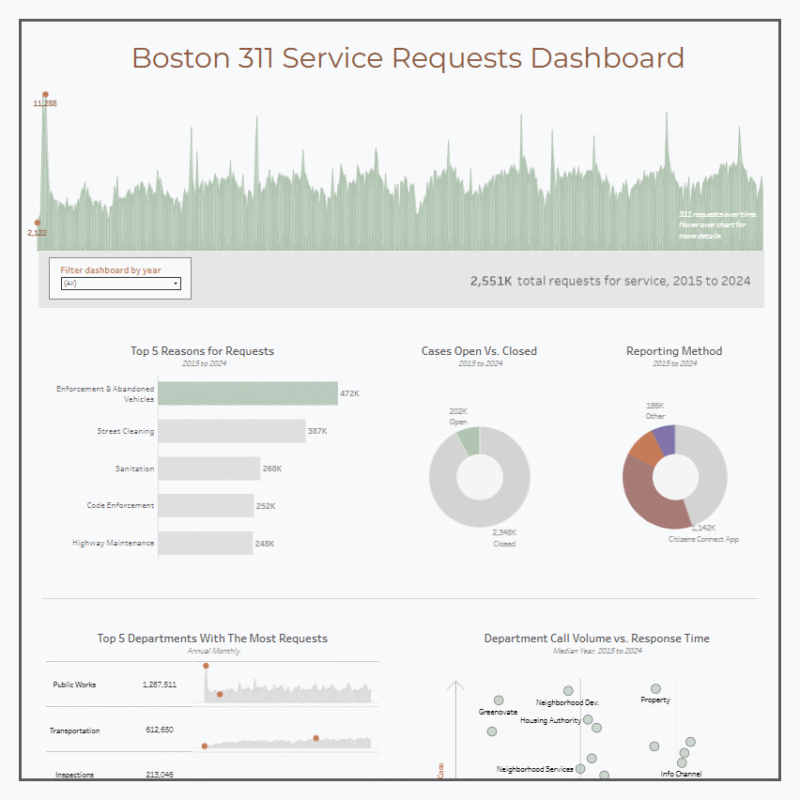
Task: Click the Greenovate scatter point
Action: point(498,700)
